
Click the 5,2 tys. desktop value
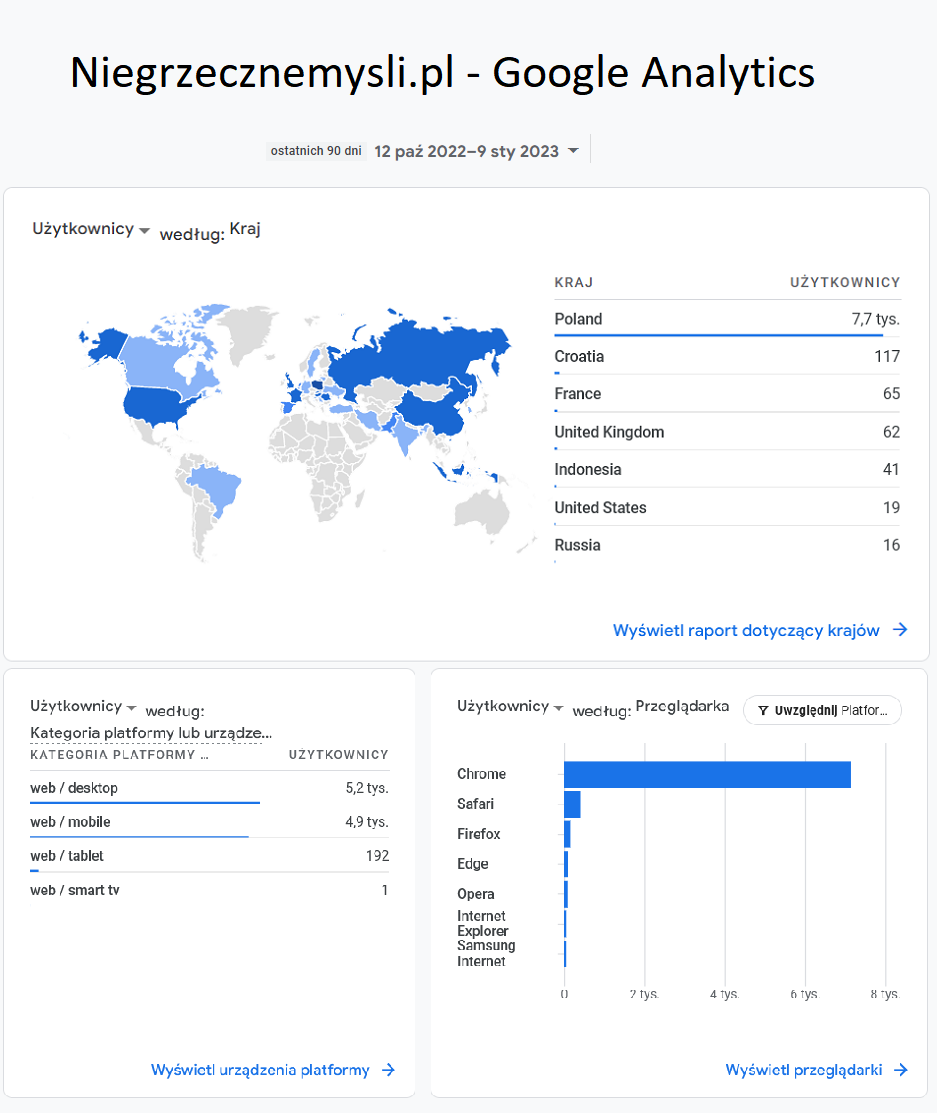367,788
